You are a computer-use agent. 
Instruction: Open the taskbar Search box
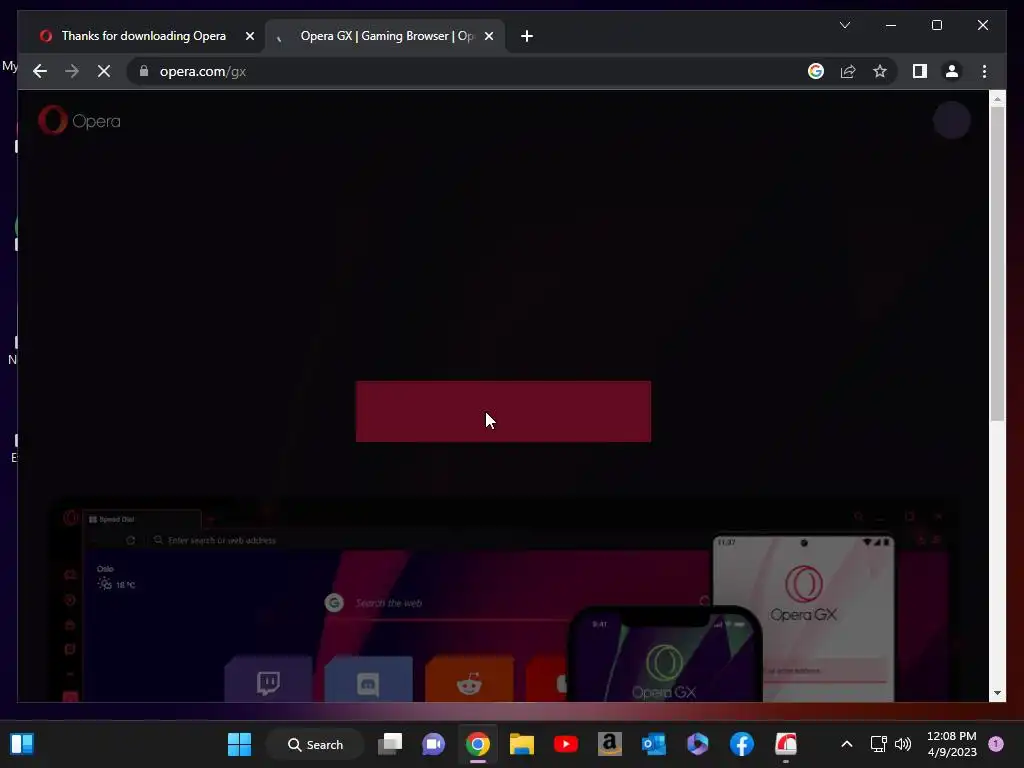pos(315,744)
